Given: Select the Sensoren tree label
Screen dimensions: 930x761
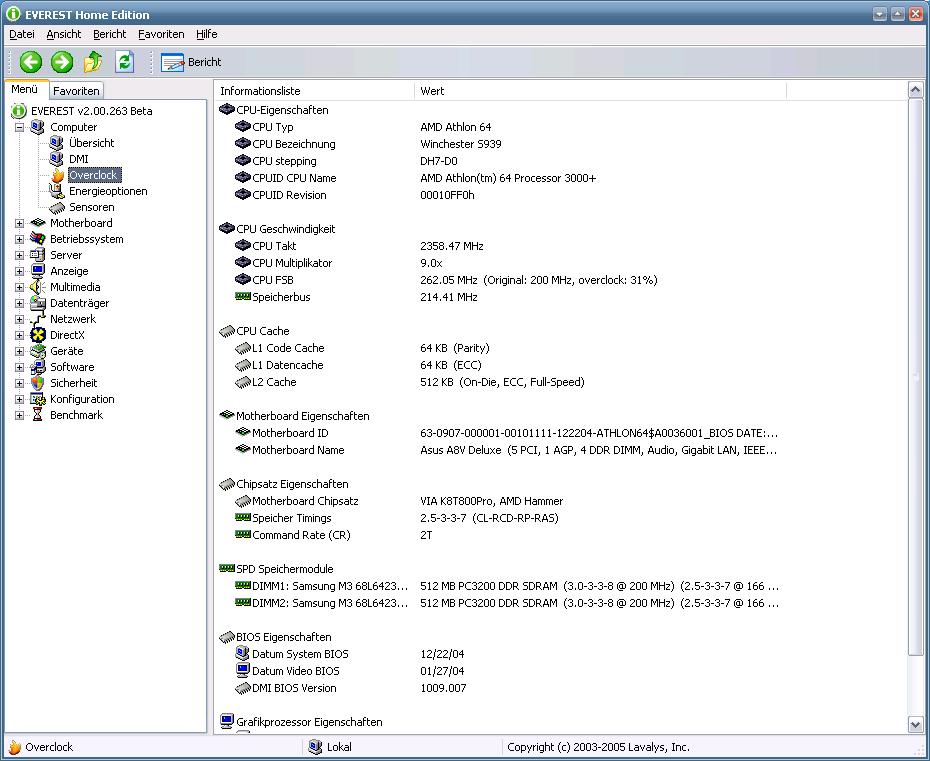Looking at the screenshot, I should [91, 207].
